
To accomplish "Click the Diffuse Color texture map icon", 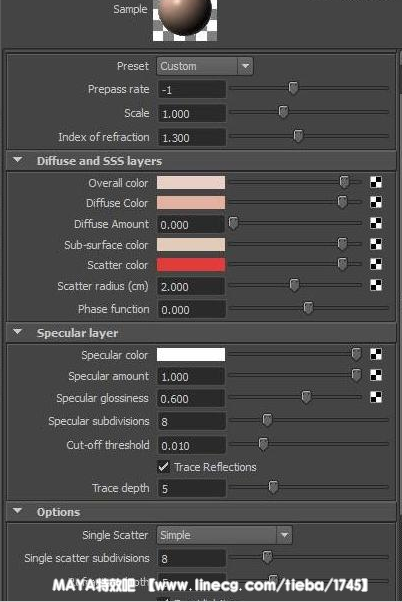I will (376, 202).
